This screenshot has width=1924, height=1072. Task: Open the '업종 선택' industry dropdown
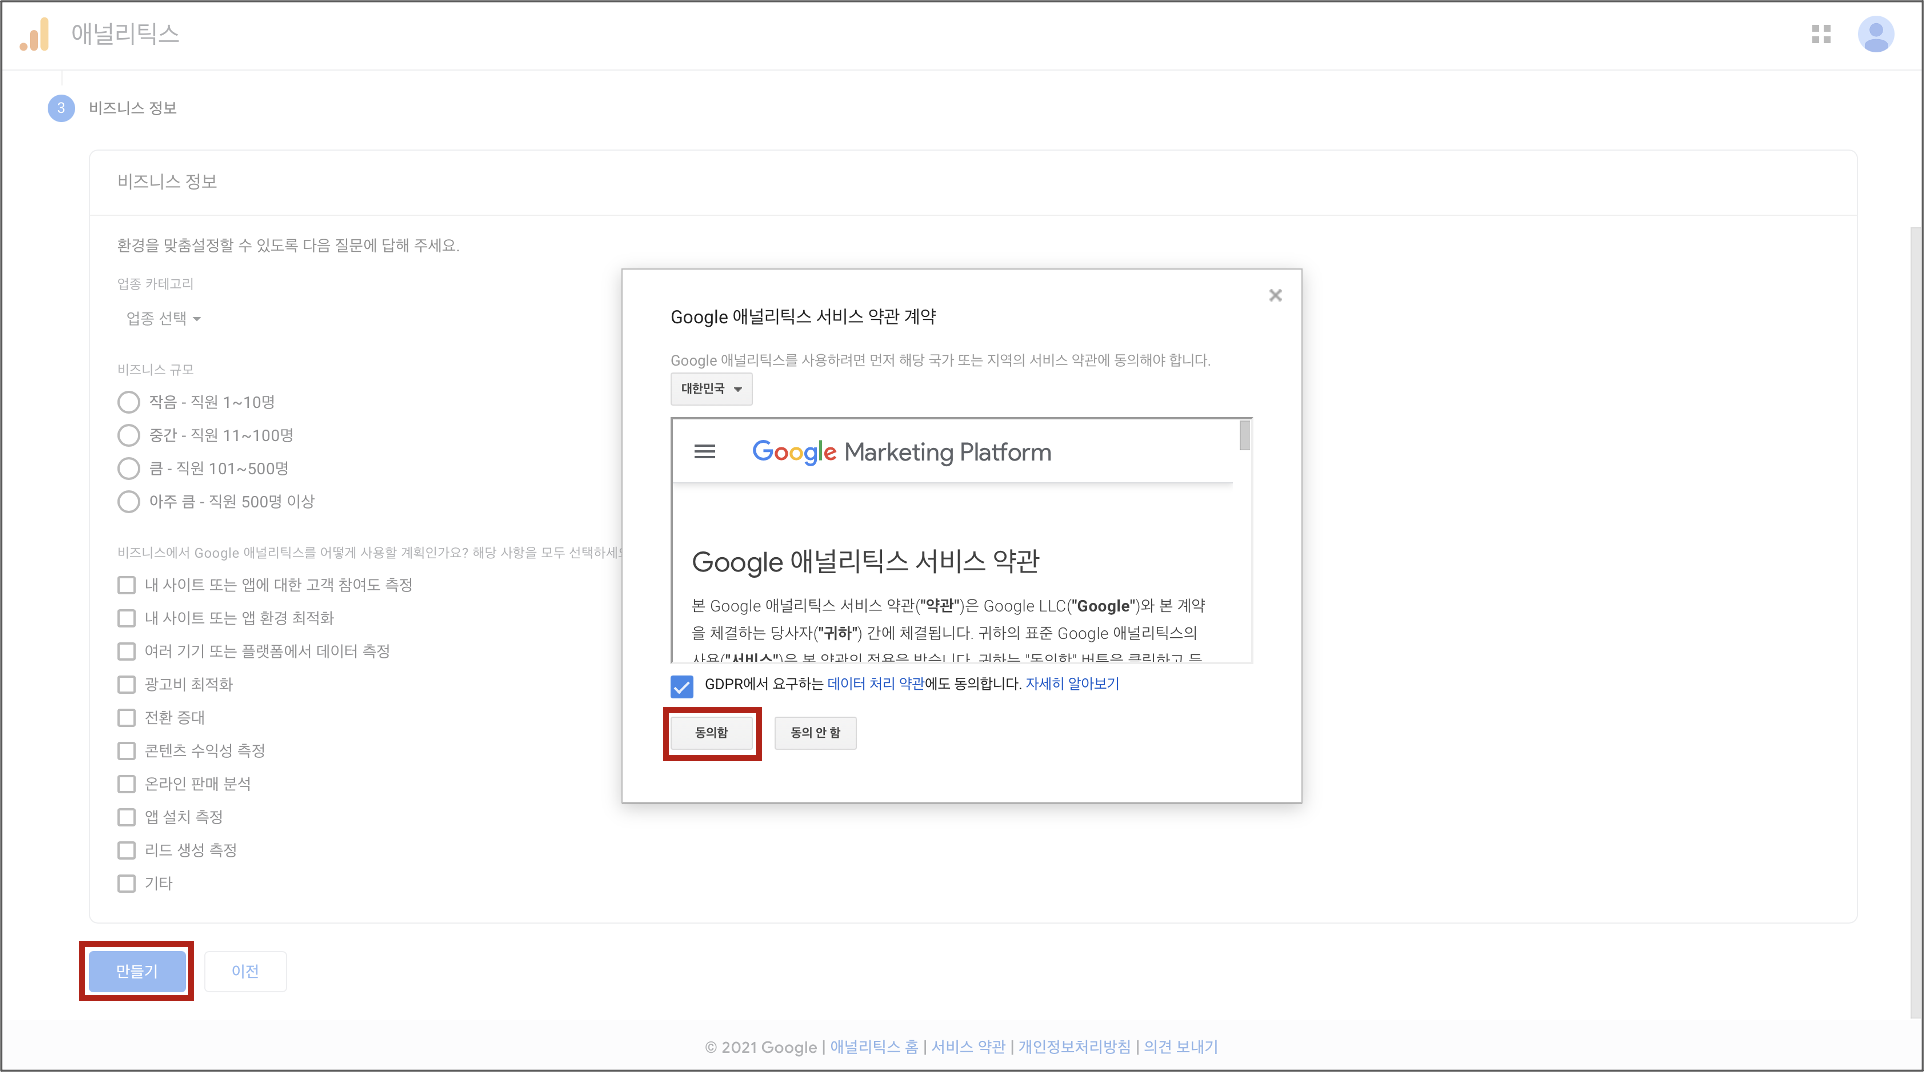click(x=163, y=318)
